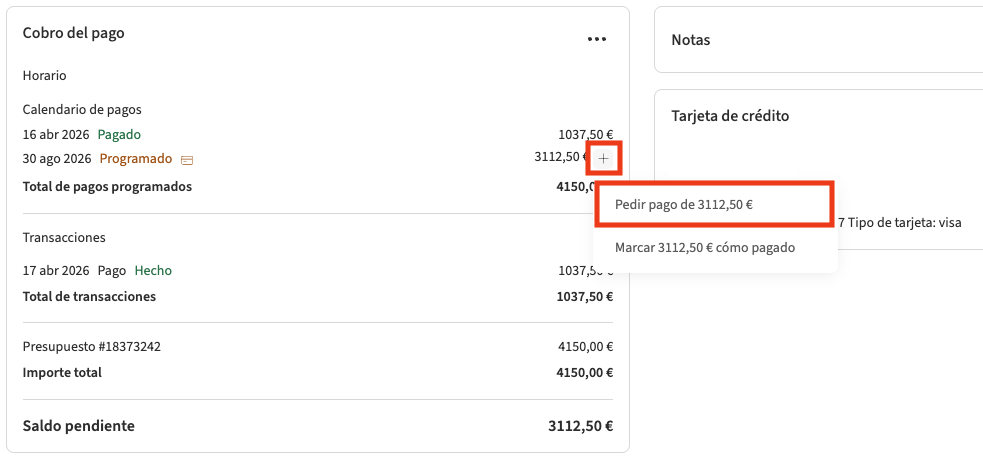
Task: Click the 'Tipo de tarjeta: visa' text
Action: pyautogui.click(x=904, y=222)
